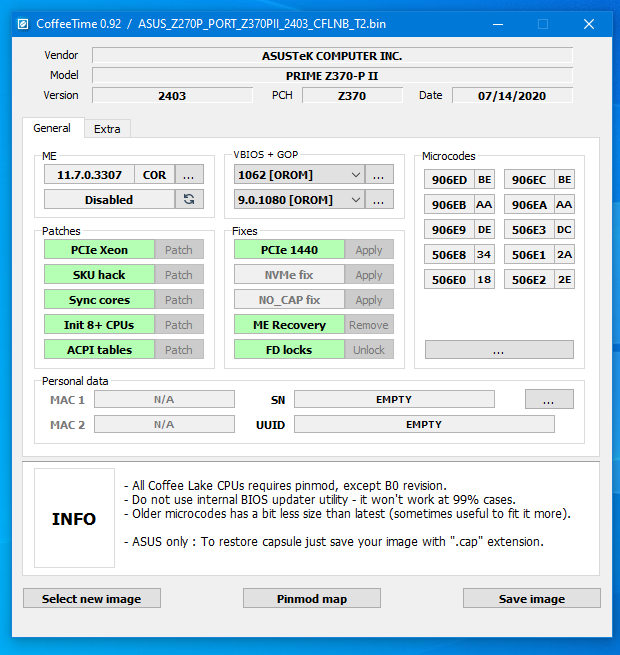
Task: Expand the GOP 9.0.1080 [OROM] dropdown
Action: click(x=299, y=200)
